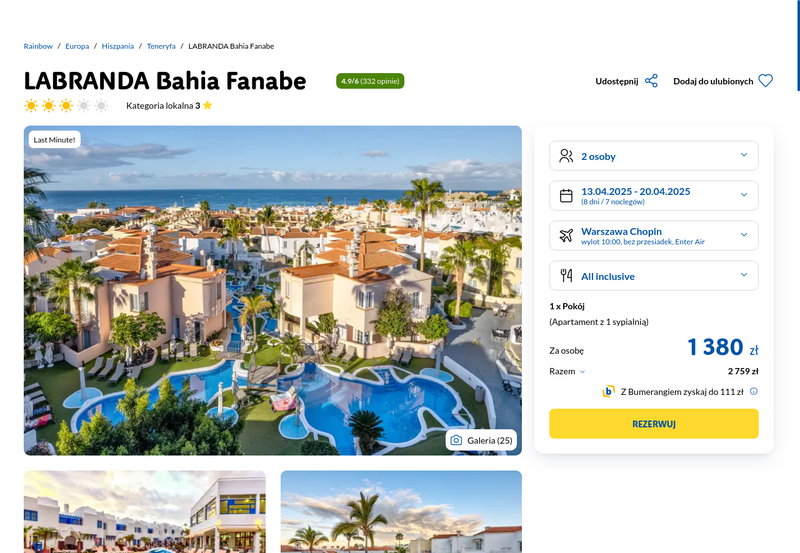This screenshot has width=800, height=553.
Task: Click the Bumerang logo icon
Action: 608,392
